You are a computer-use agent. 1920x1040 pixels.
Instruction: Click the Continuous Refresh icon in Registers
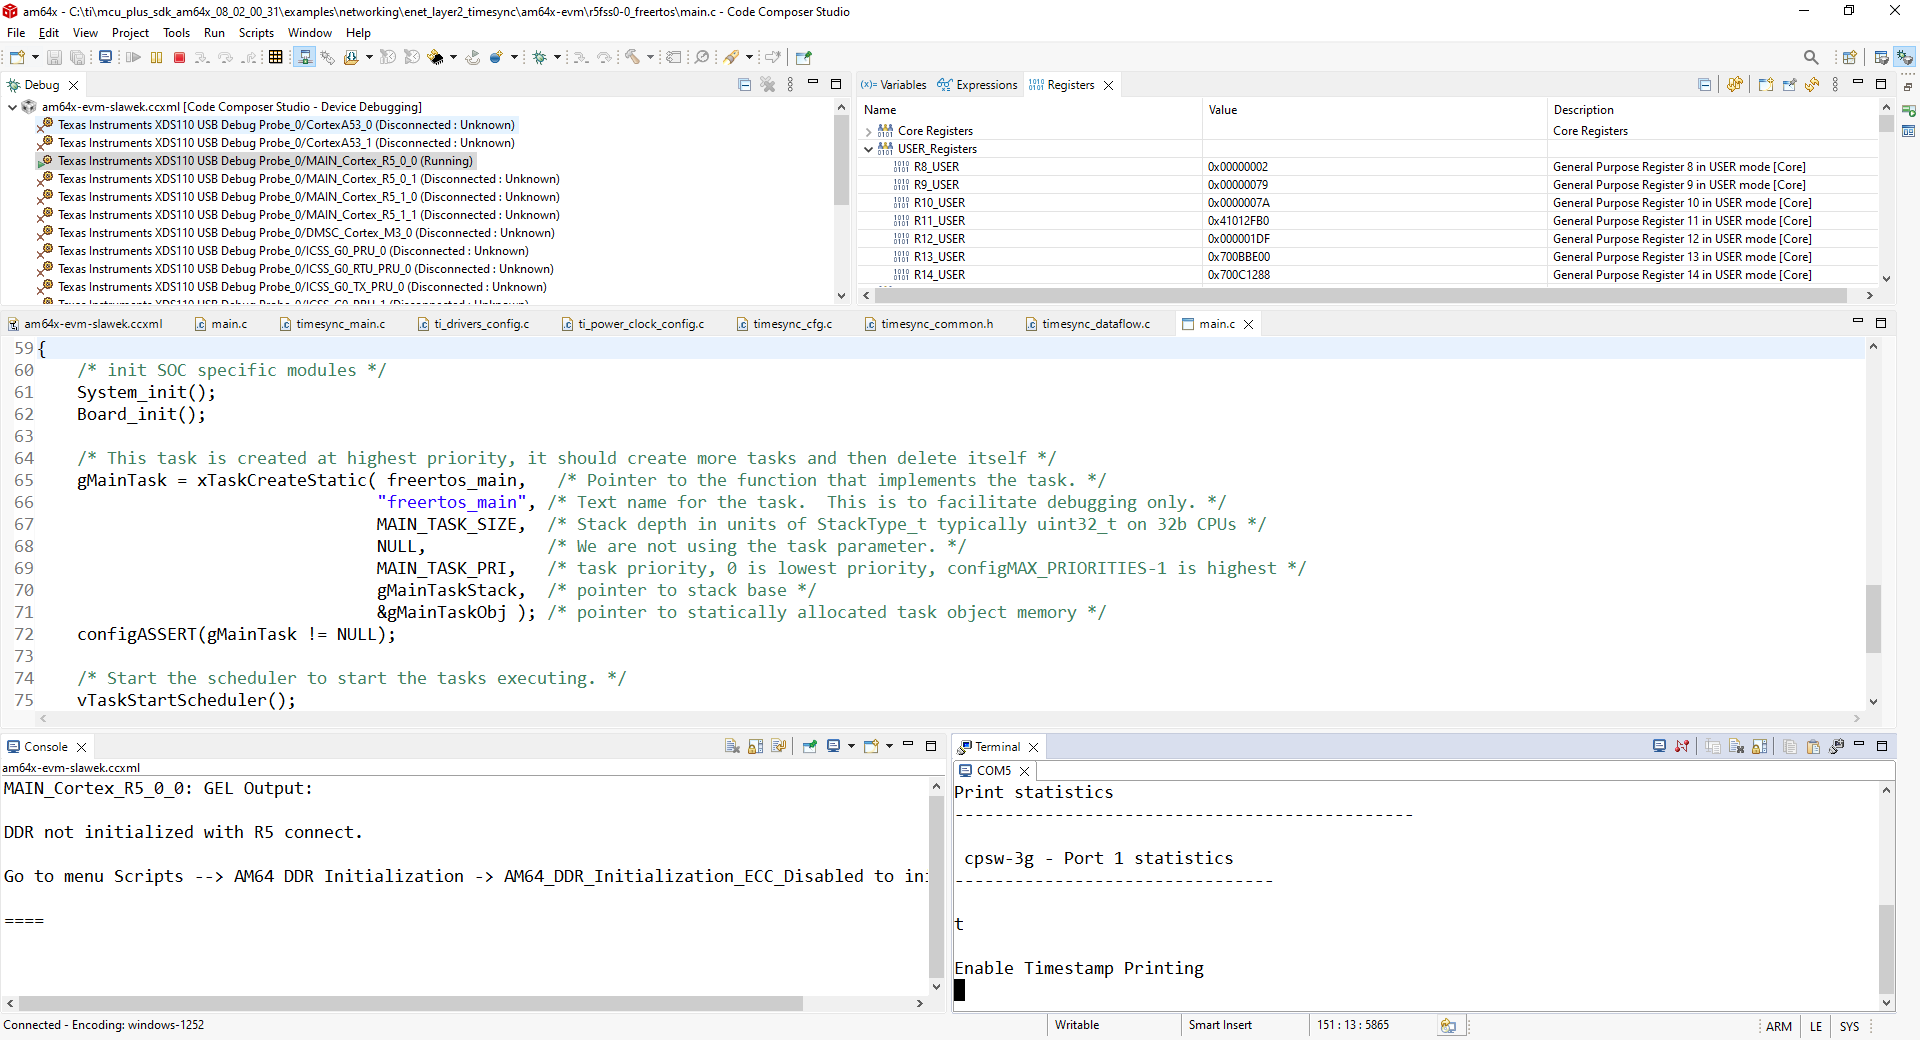(1735, 85)
